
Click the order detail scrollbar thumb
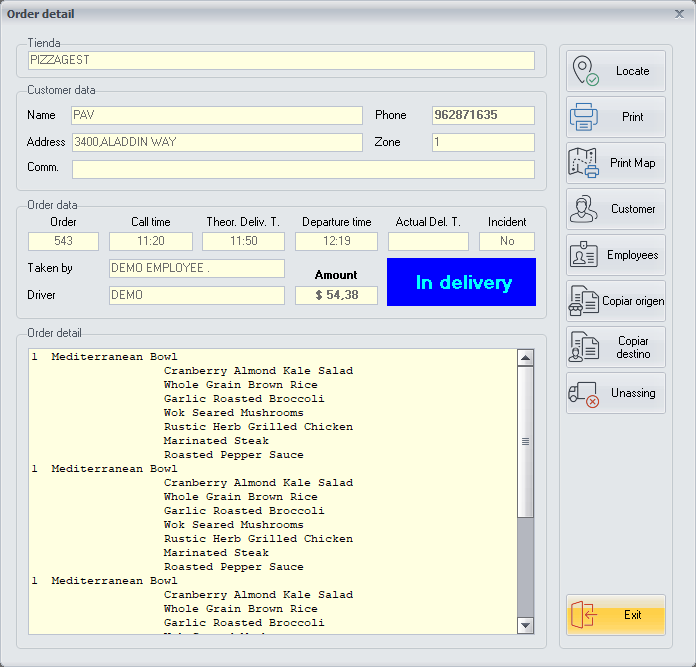tap(525, 441)
